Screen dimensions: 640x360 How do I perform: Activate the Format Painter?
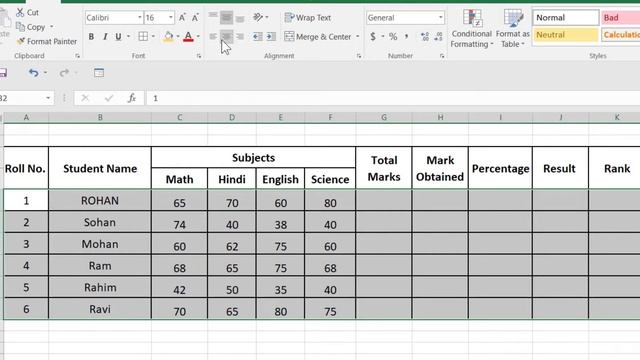47,41
